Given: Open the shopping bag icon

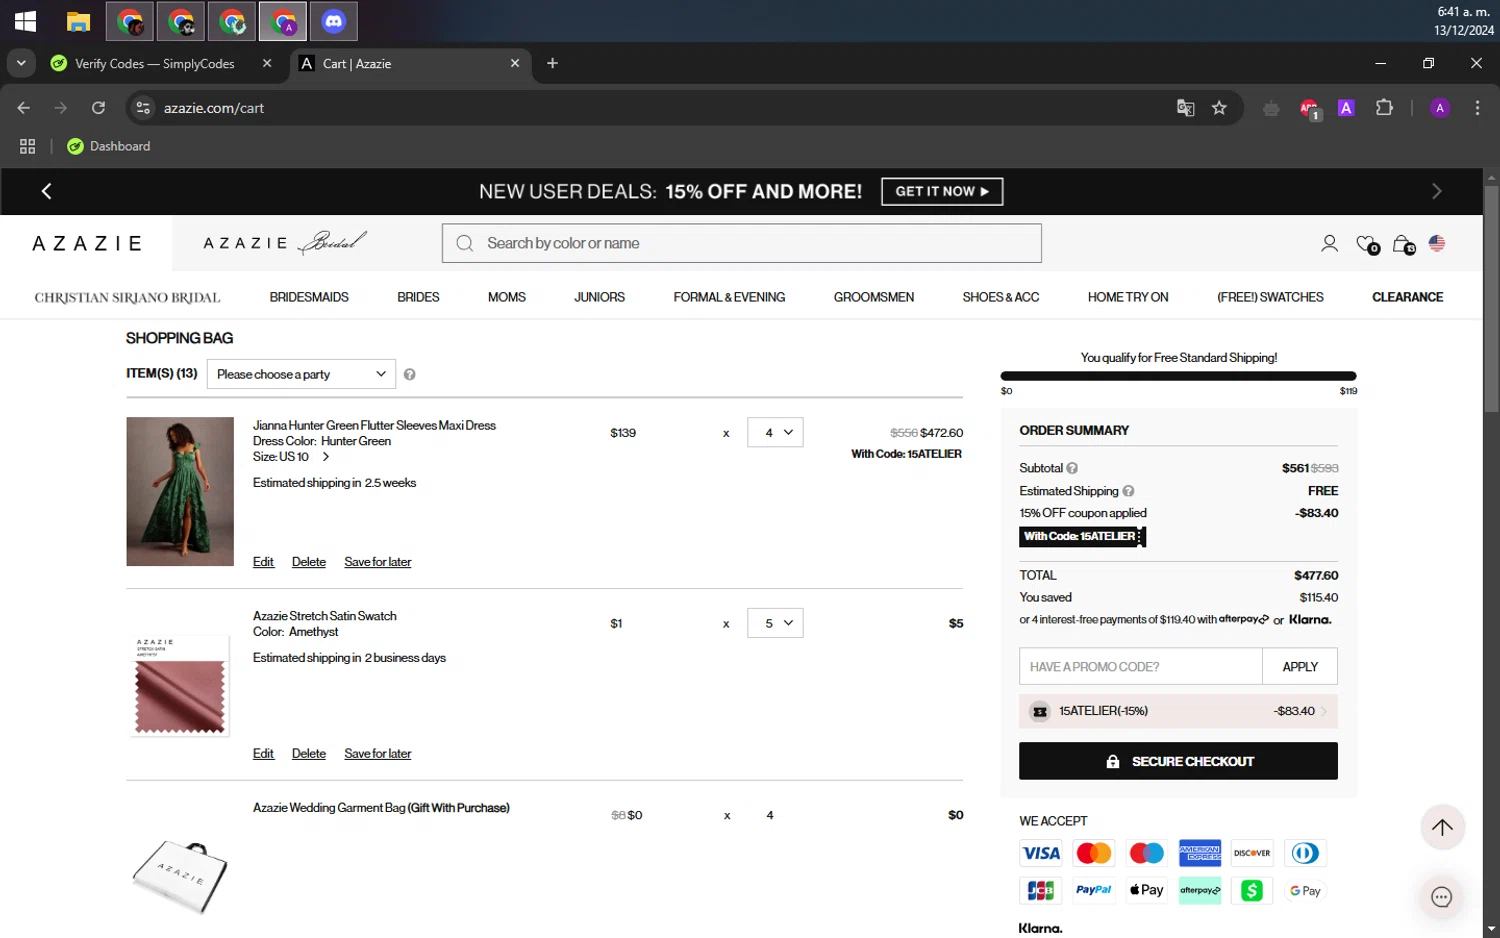Looking at the screenshot, I should pyautogui.click(x=1403, y=244).
